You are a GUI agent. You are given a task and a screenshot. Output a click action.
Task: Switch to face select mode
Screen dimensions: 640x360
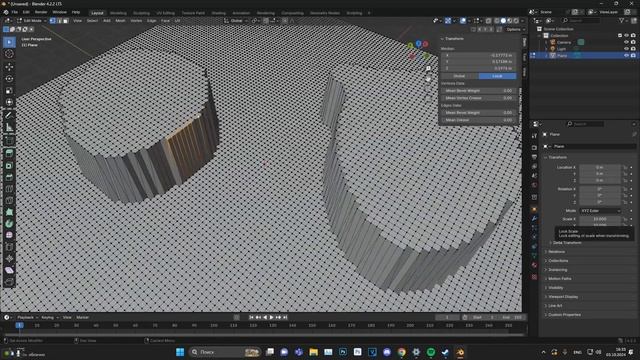pos(65,20)
